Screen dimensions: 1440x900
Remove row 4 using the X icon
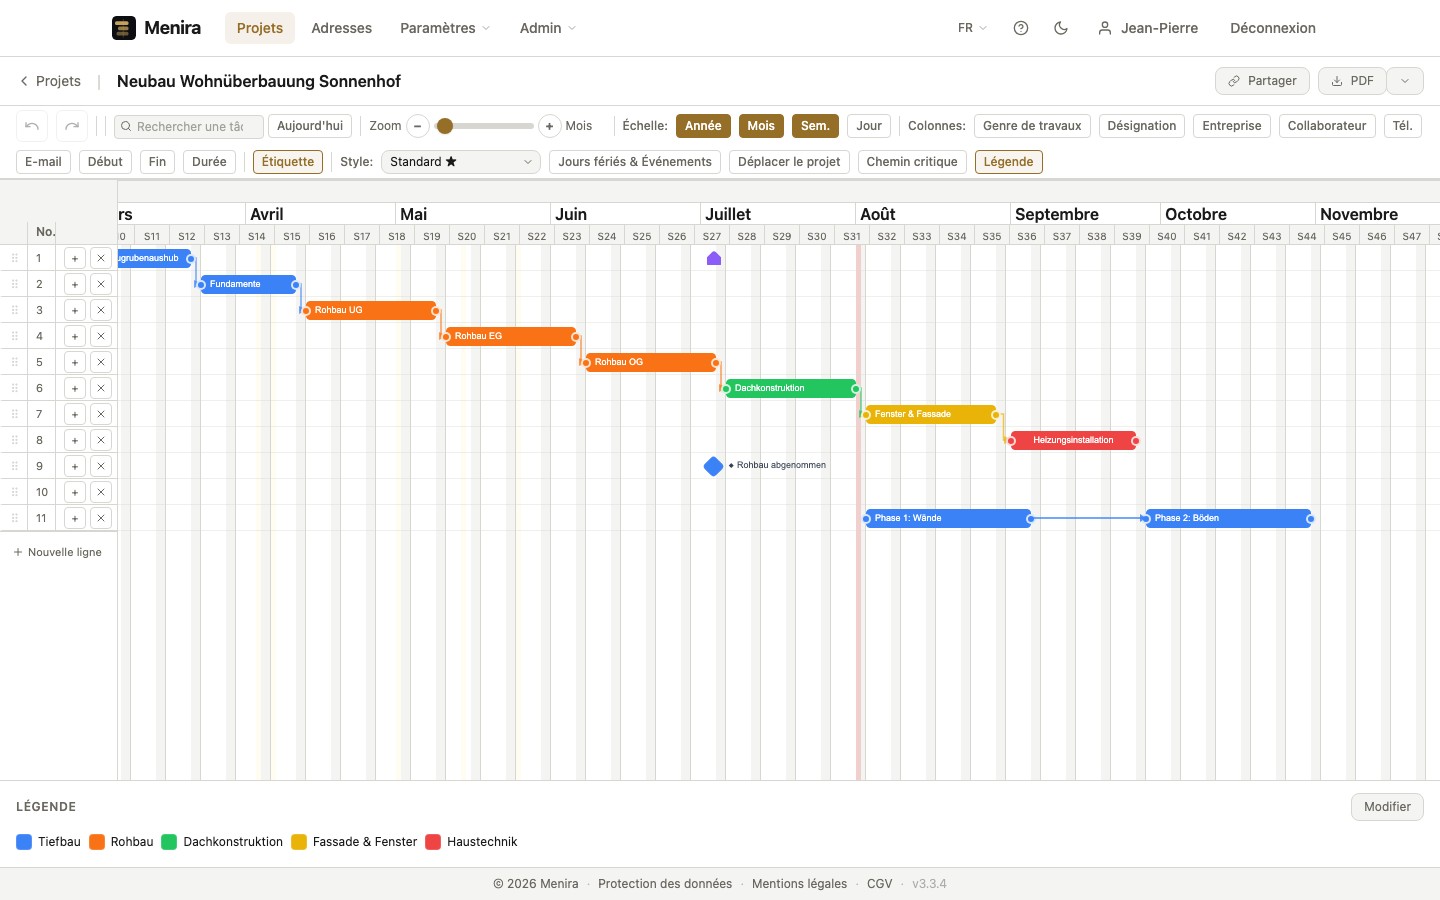click(101, 336)
